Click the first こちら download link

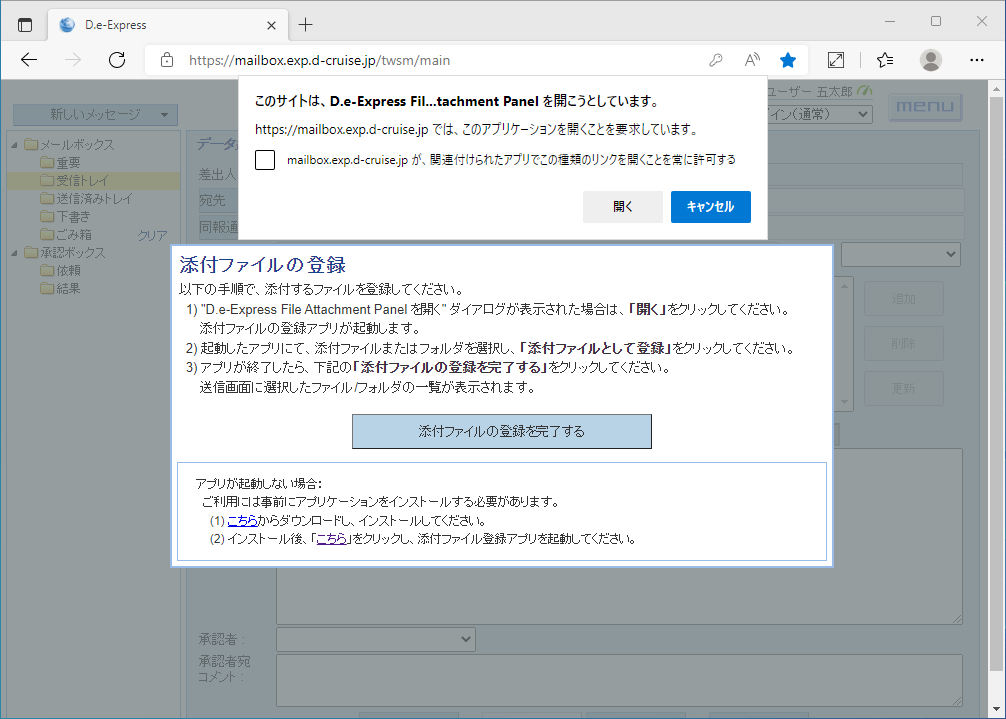coord(242,521)
